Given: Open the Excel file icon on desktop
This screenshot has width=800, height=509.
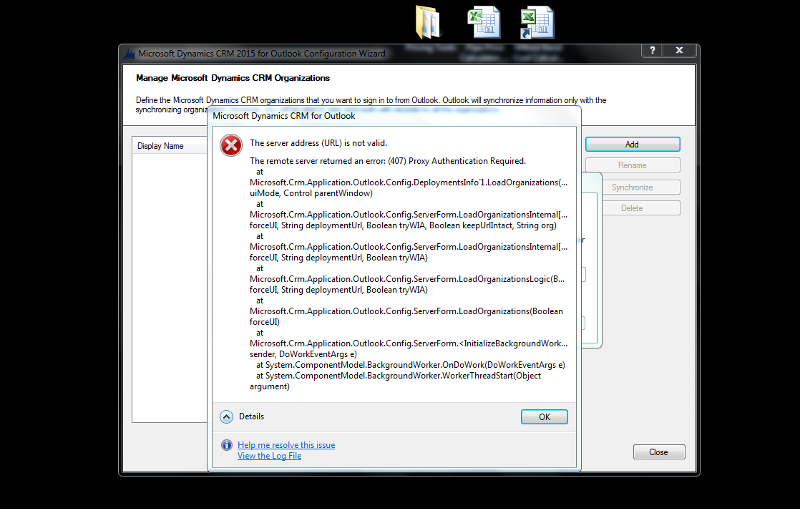Looking at the screenshot, I should (484, 22).
